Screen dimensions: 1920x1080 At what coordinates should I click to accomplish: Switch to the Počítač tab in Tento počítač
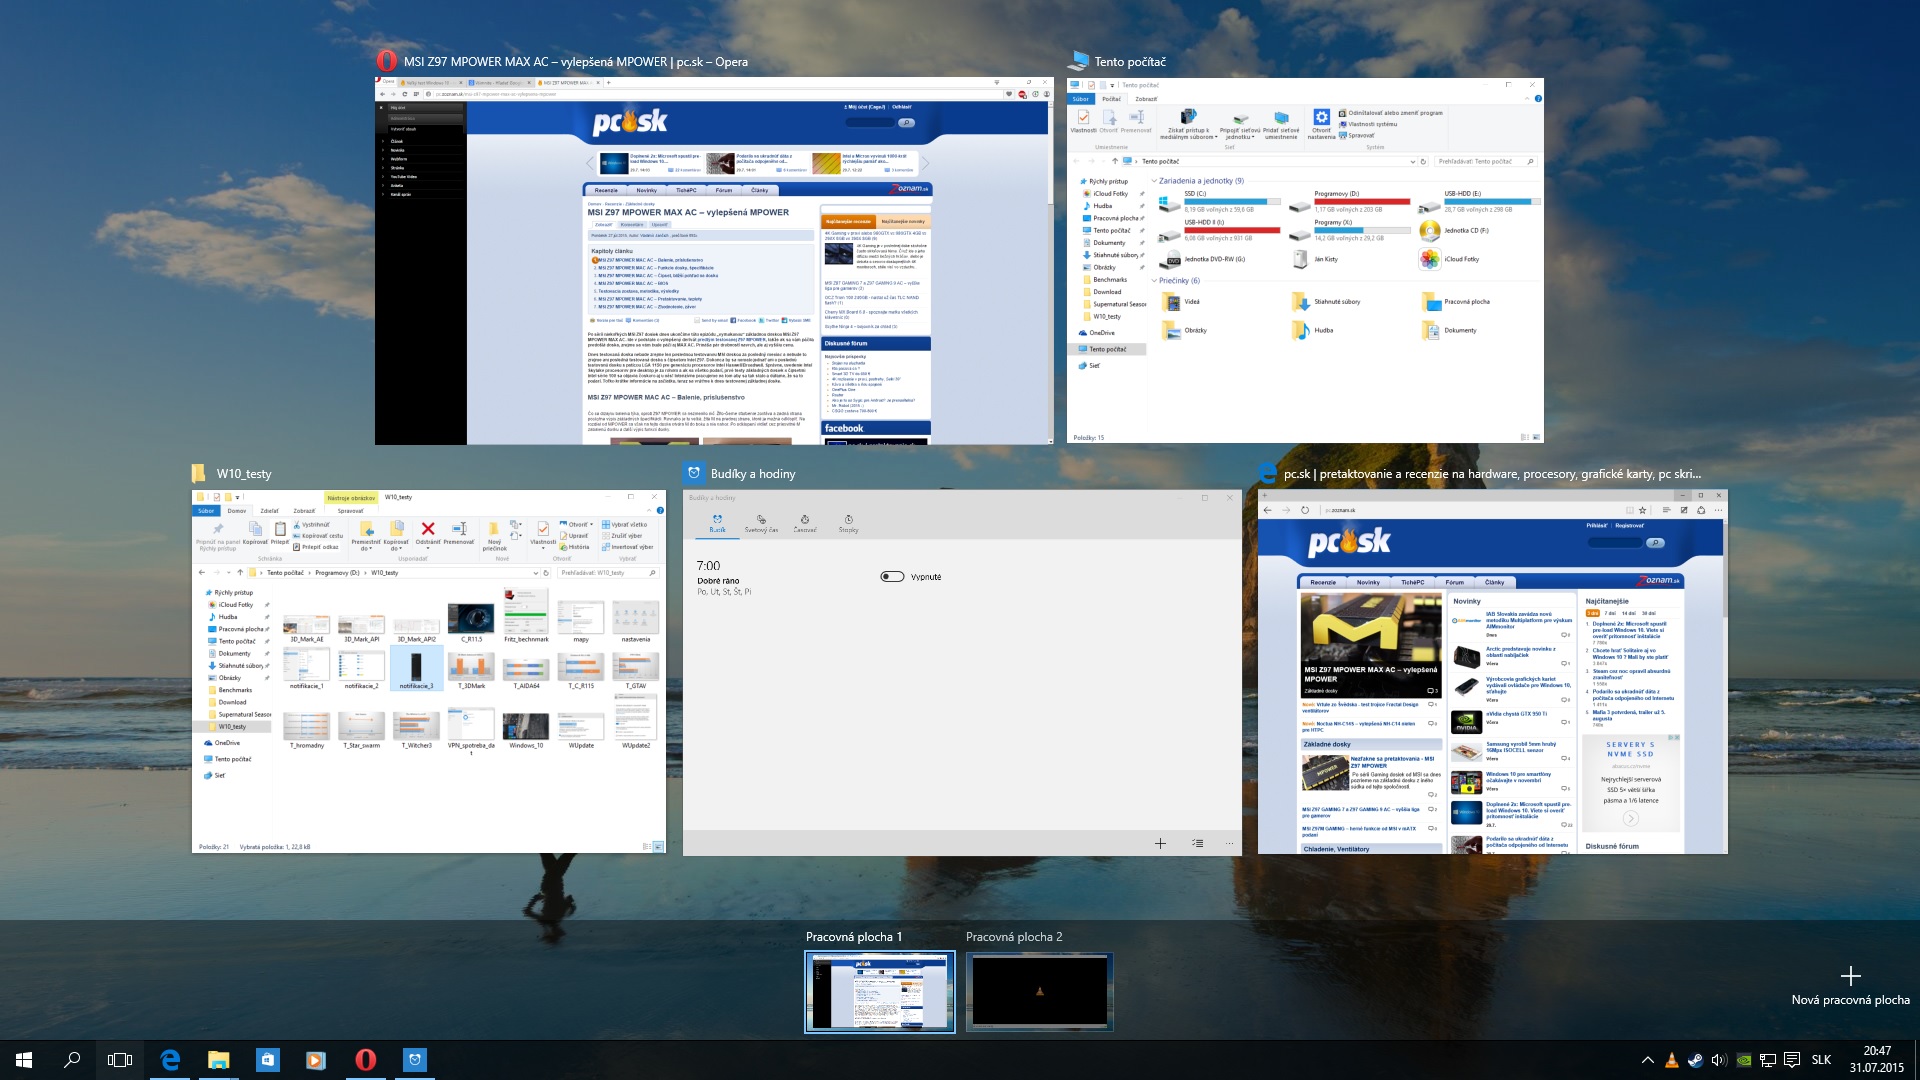click(x=1112, y=99)
